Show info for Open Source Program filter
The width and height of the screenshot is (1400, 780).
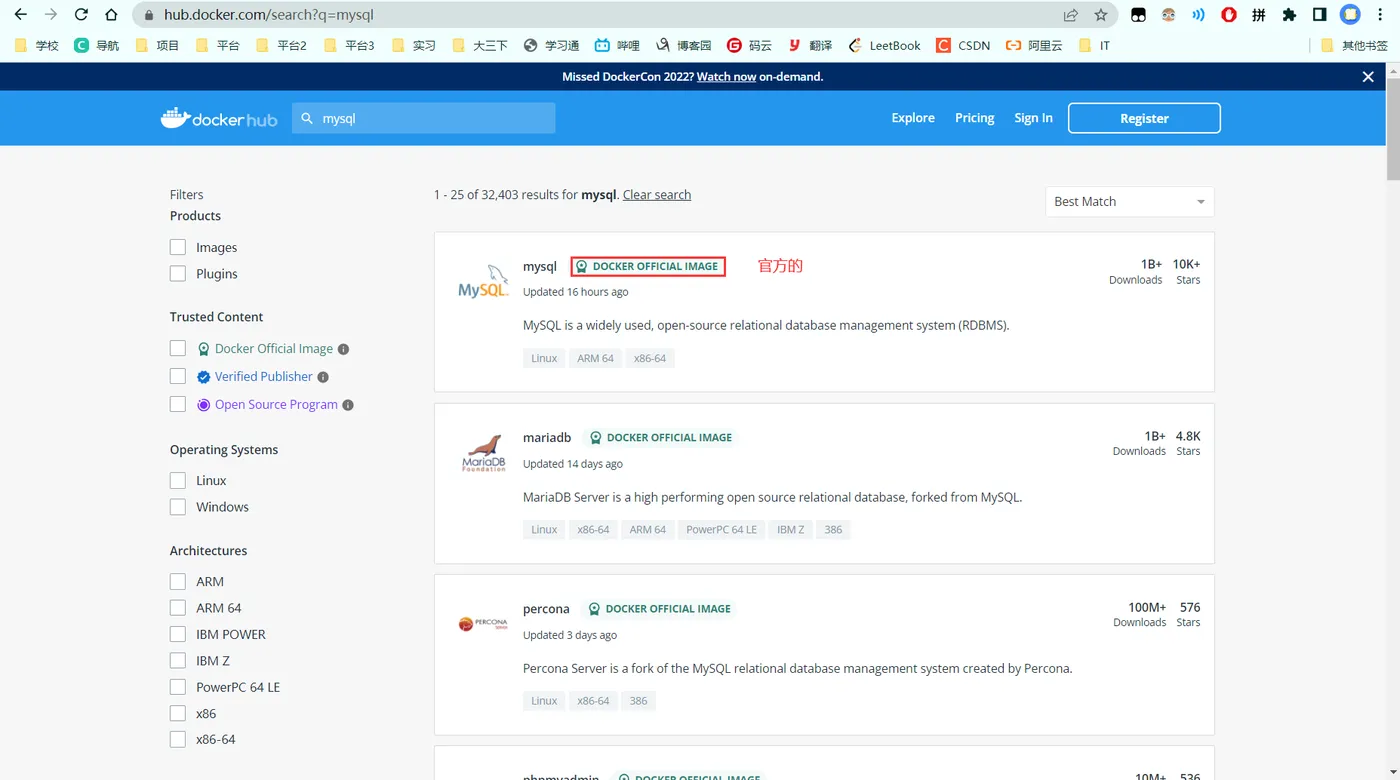[348, 405]
